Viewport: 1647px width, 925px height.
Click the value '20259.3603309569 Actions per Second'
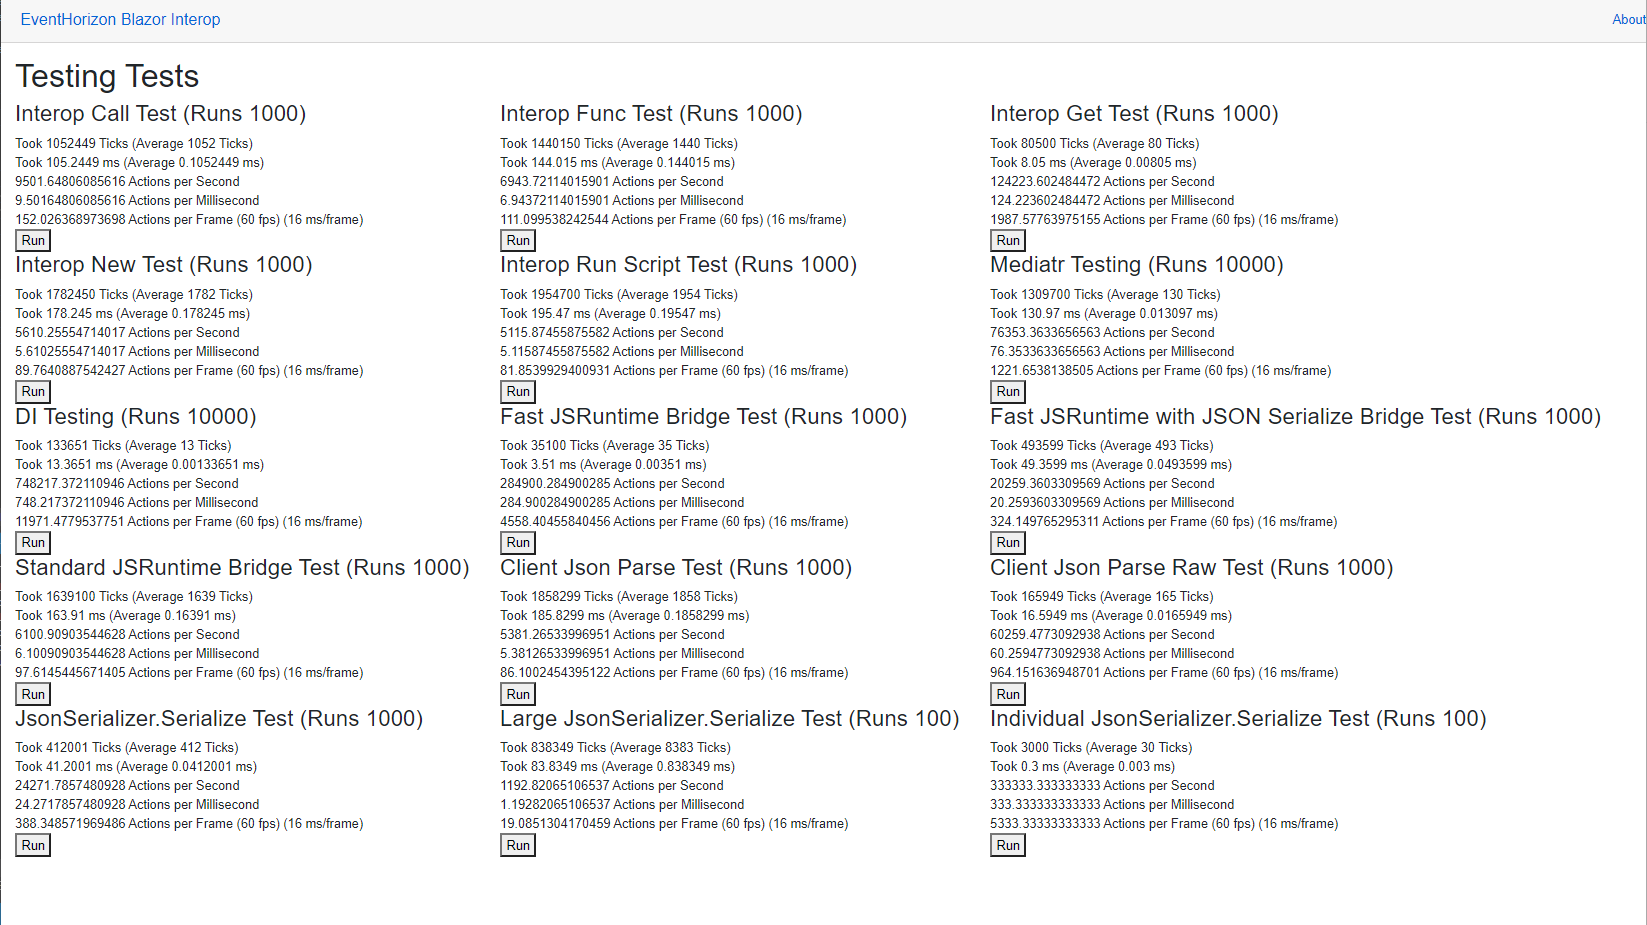[x=1102, y=484]
